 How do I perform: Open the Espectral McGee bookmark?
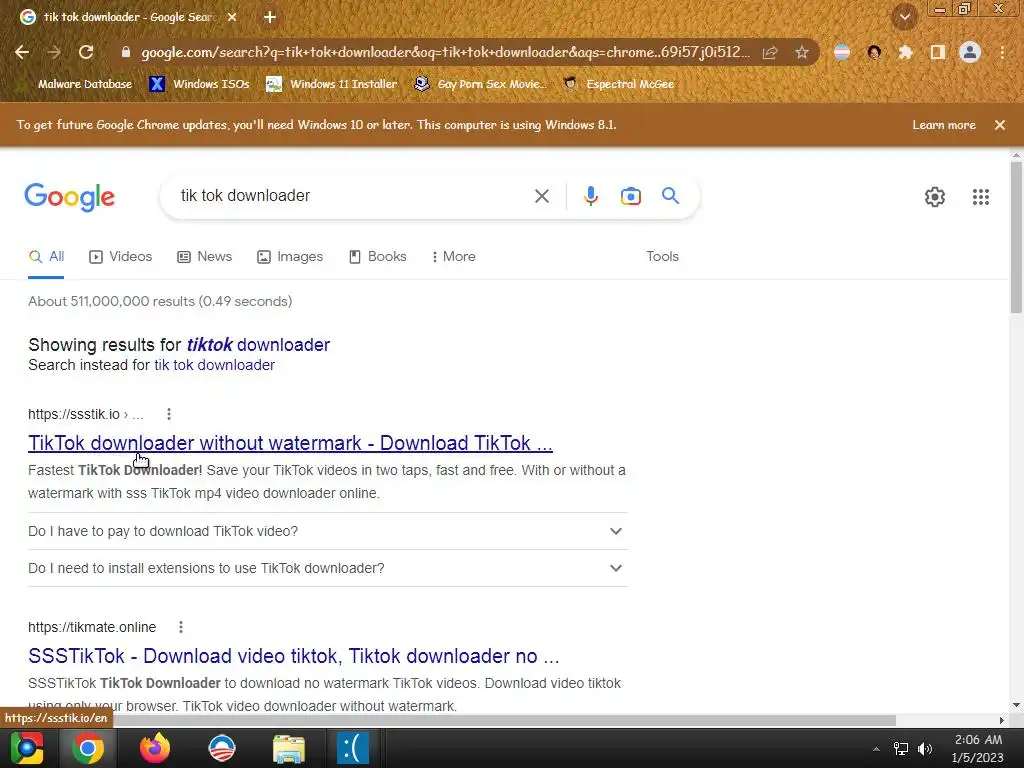pyautogui.click(x=618, y=84)
